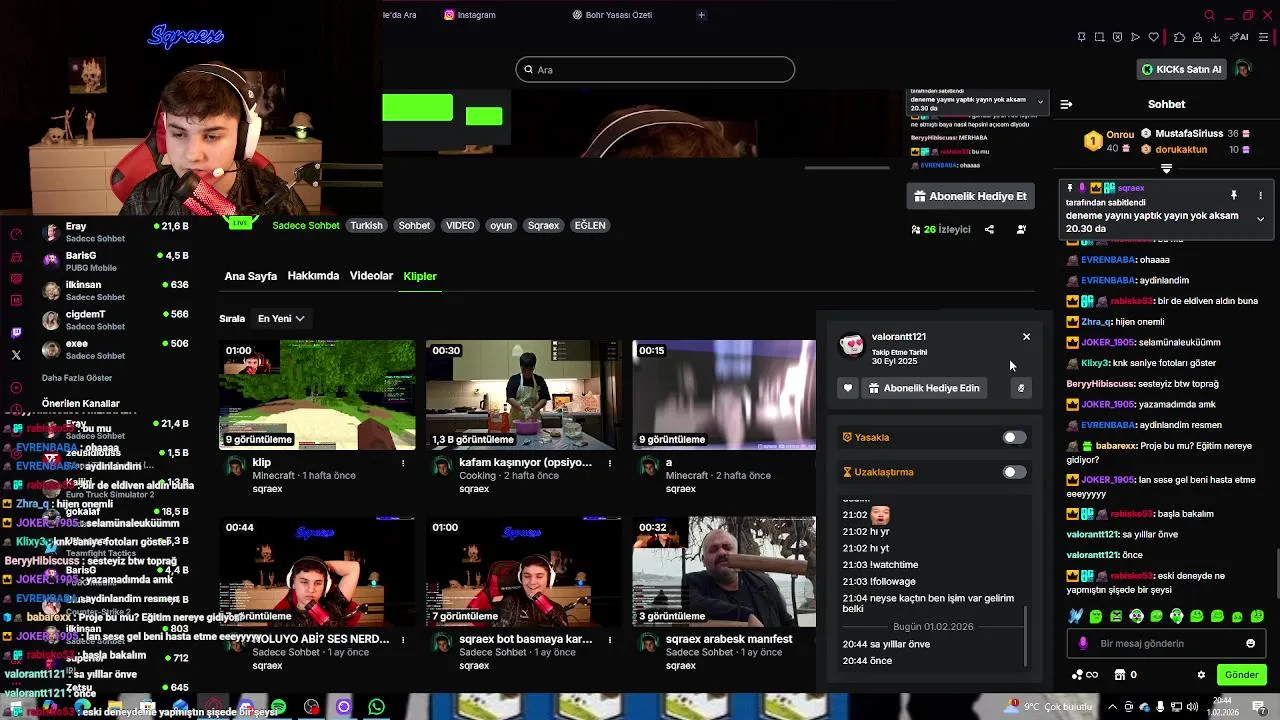Switch to the Bohr Yasası Özeti tab
This screenshot has width=1280, height=720.
point(618,15)
